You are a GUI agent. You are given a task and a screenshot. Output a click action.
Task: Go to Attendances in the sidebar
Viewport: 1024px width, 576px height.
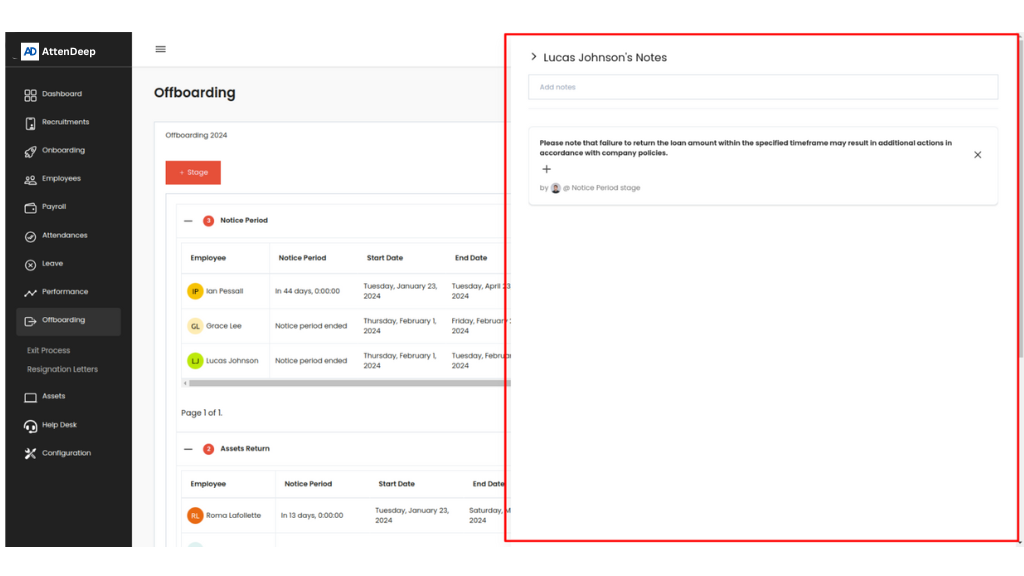(x=64, y=235)
